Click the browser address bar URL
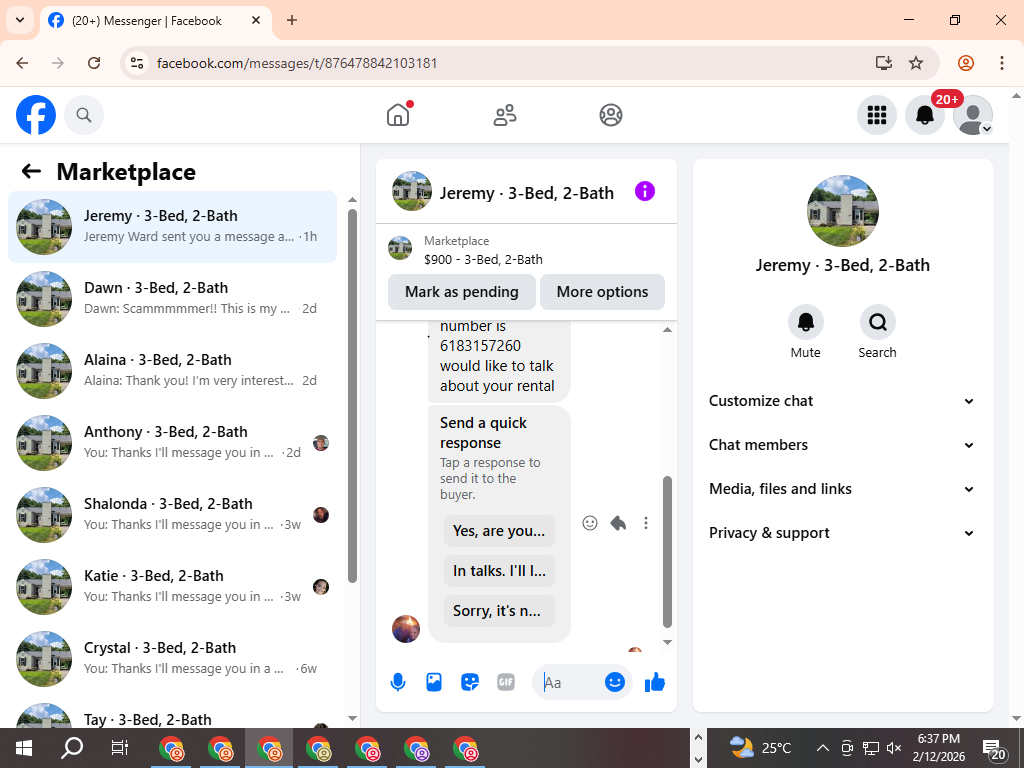Viewport: 1024px width, 768px height. (297, 63)
